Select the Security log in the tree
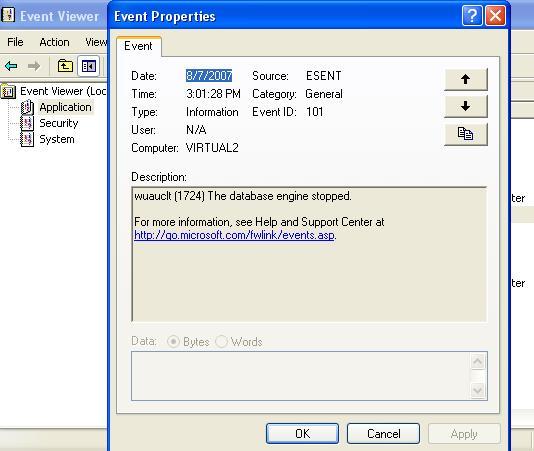534x451 pixels. coord(59,123)
